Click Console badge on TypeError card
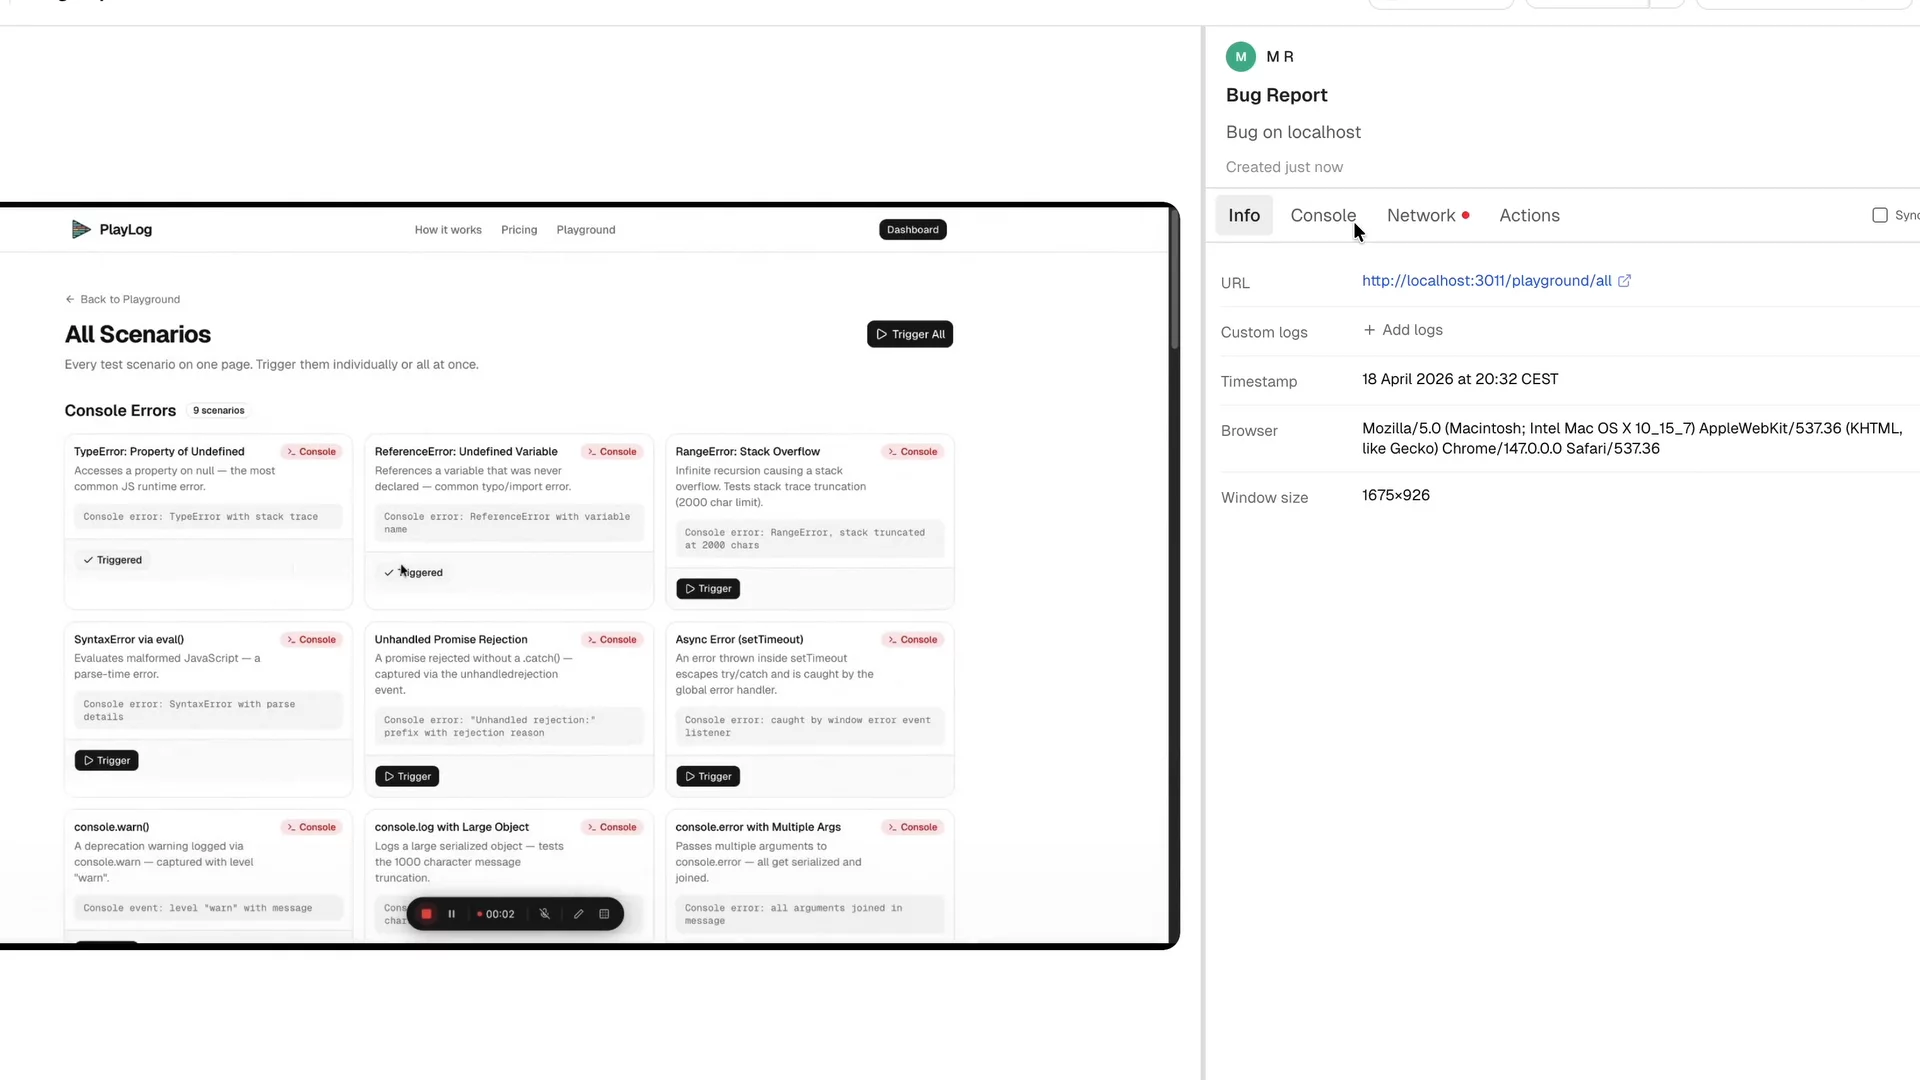 point(312,452)
